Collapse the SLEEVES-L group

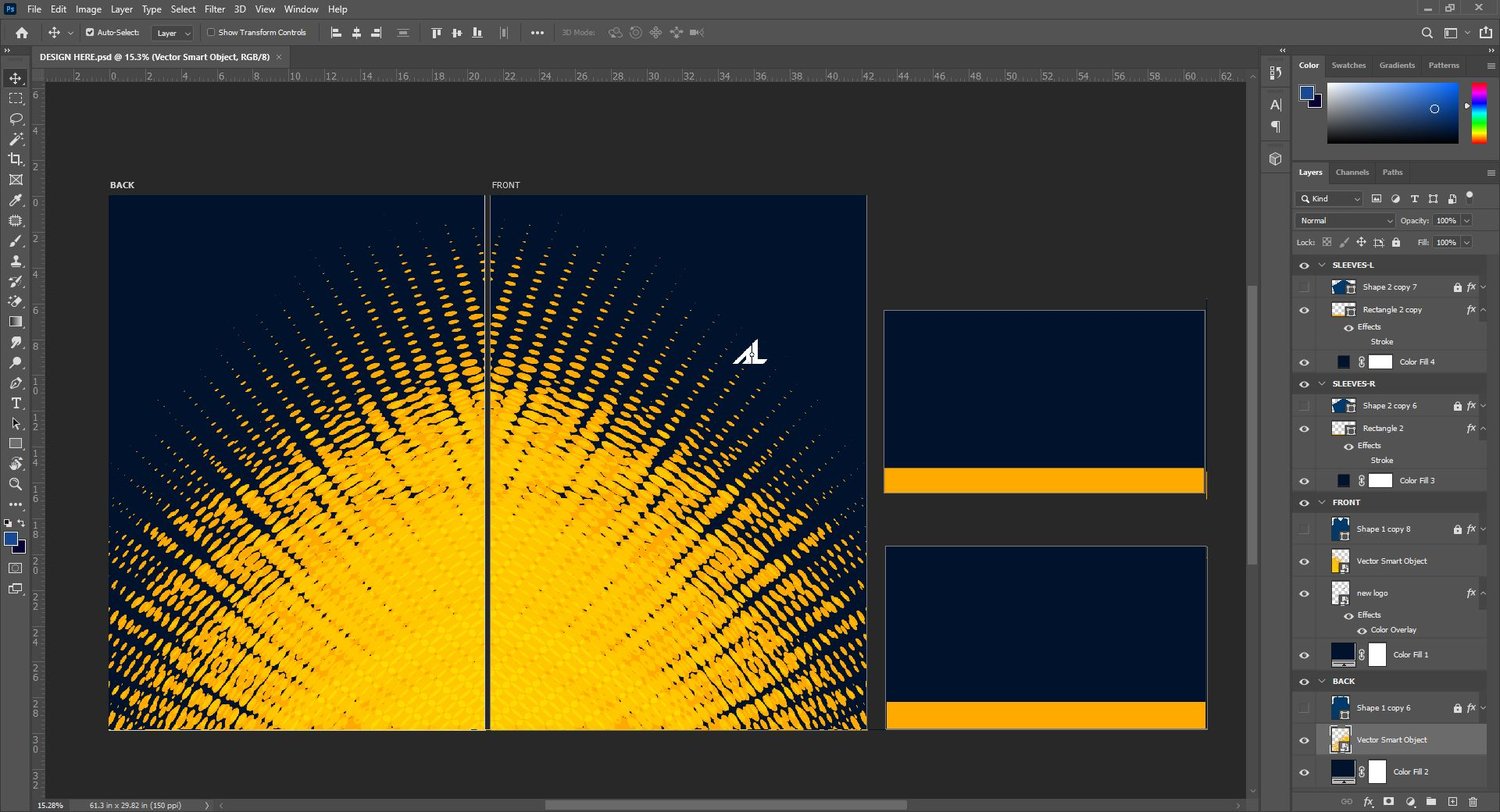coord(1322,265)
